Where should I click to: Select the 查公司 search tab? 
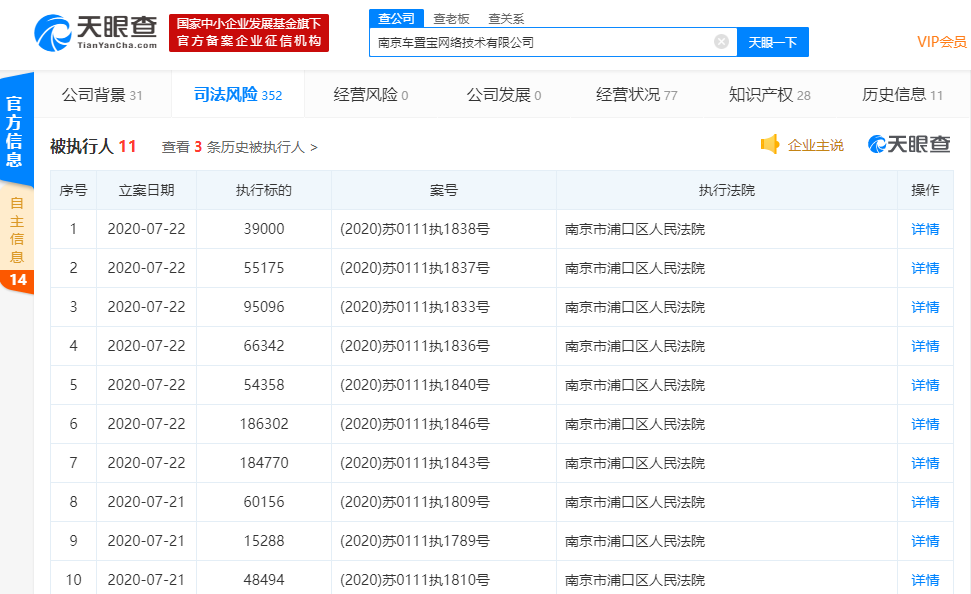tap(396, 19)
